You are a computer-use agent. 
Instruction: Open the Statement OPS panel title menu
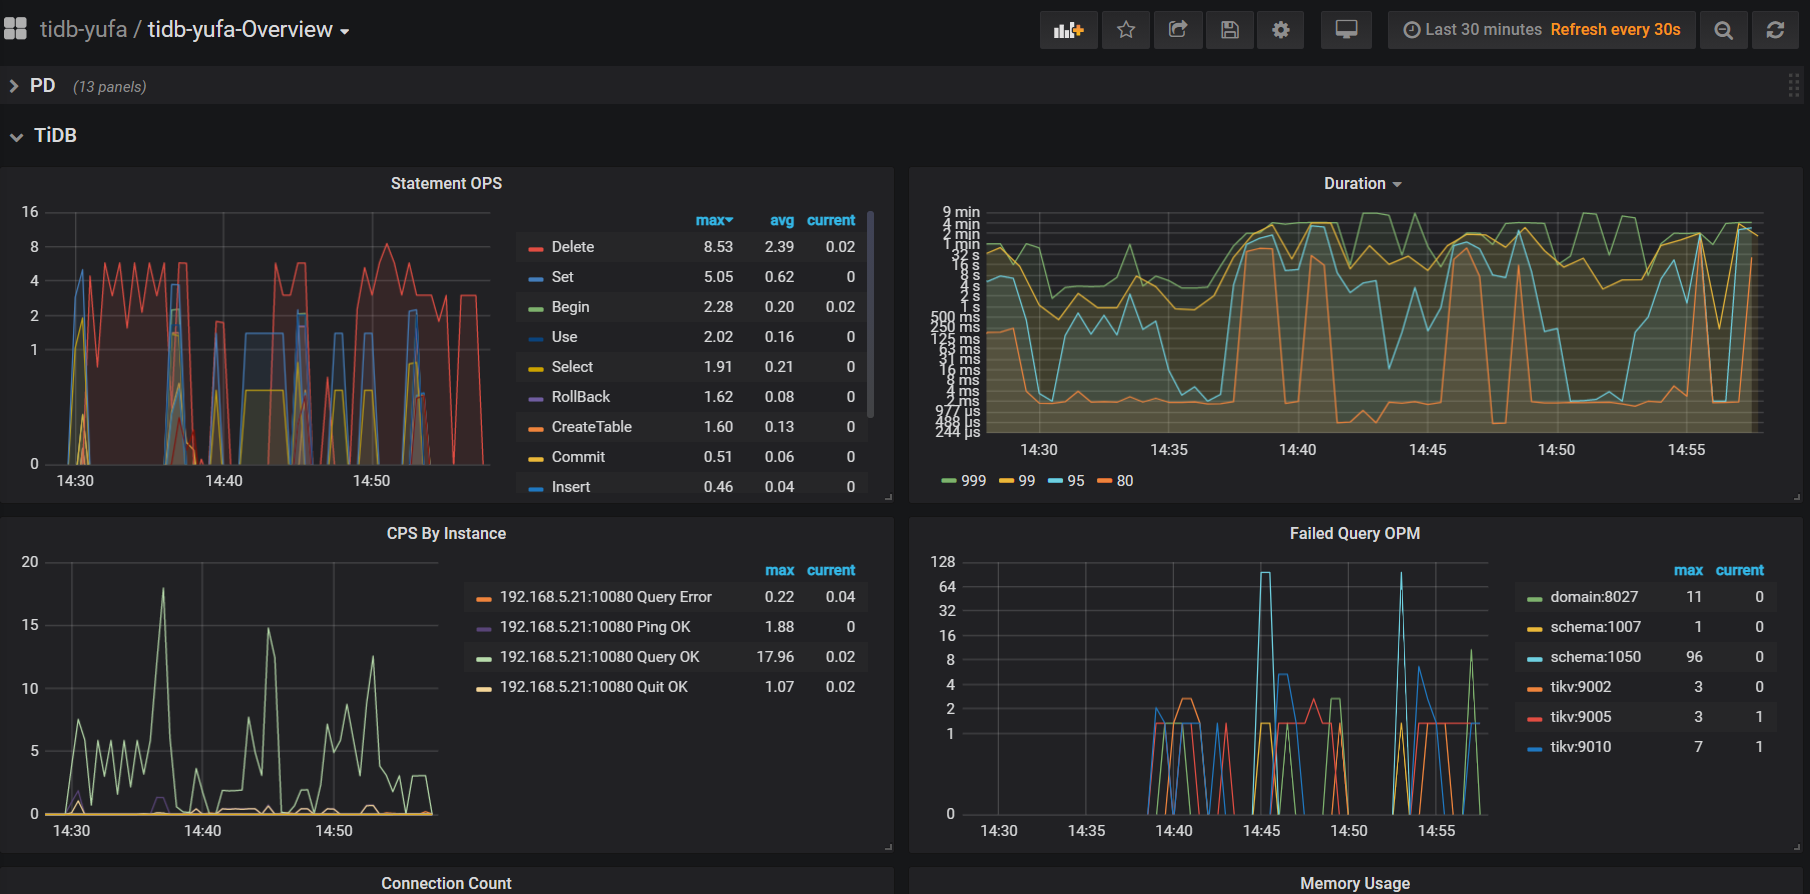coord(446,184)
